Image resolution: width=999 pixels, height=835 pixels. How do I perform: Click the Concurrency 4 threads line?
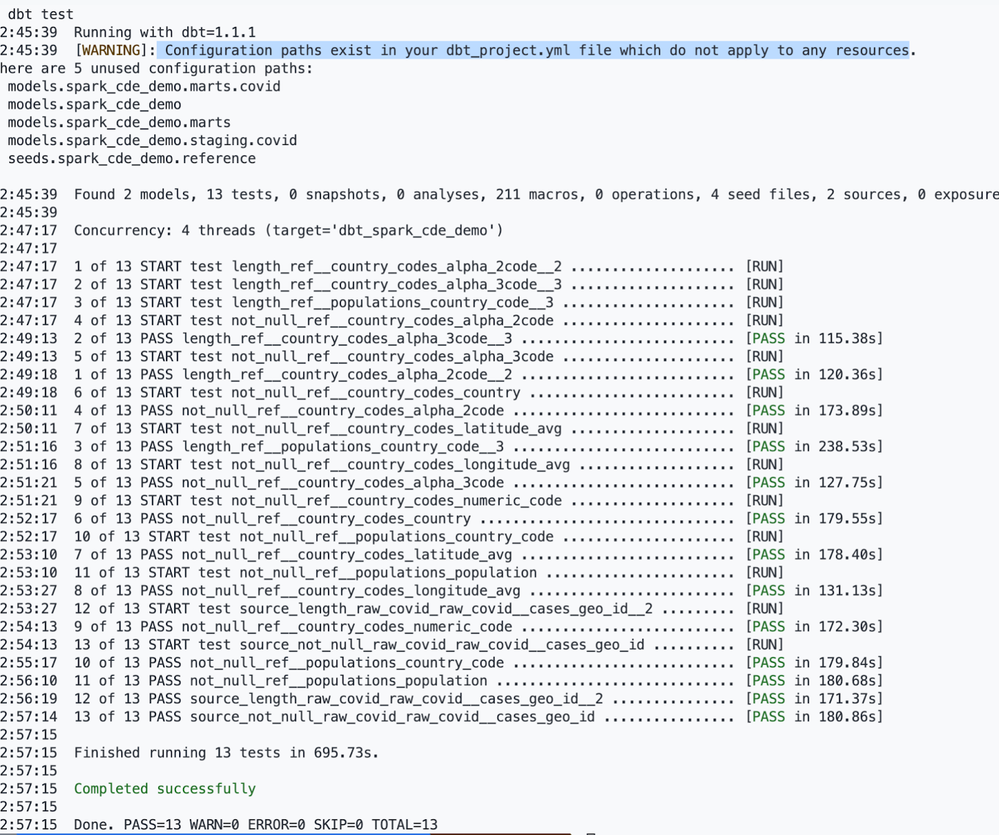pyautogui.click(x=288, y=230)
